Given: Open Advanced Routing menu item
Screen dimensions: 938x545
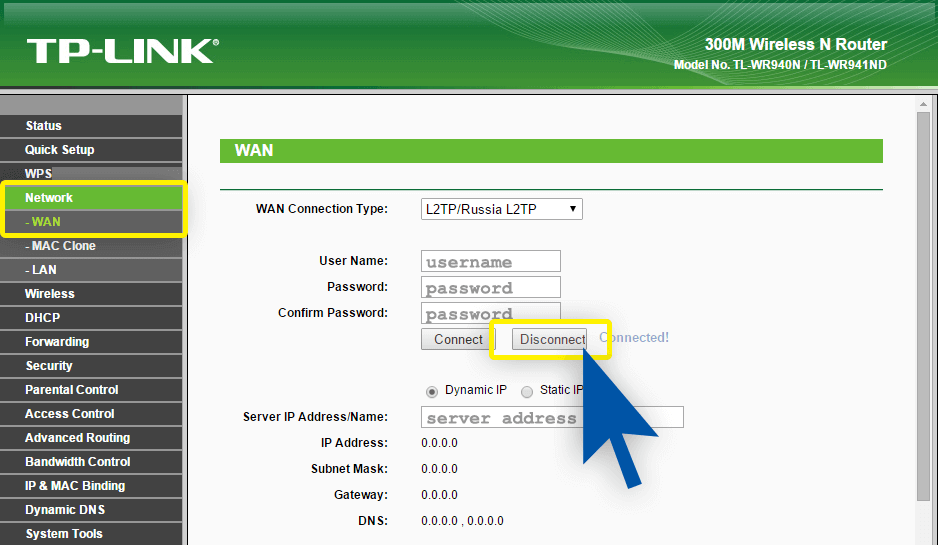Looking at the screenshot, I should [x=91, y=437].
